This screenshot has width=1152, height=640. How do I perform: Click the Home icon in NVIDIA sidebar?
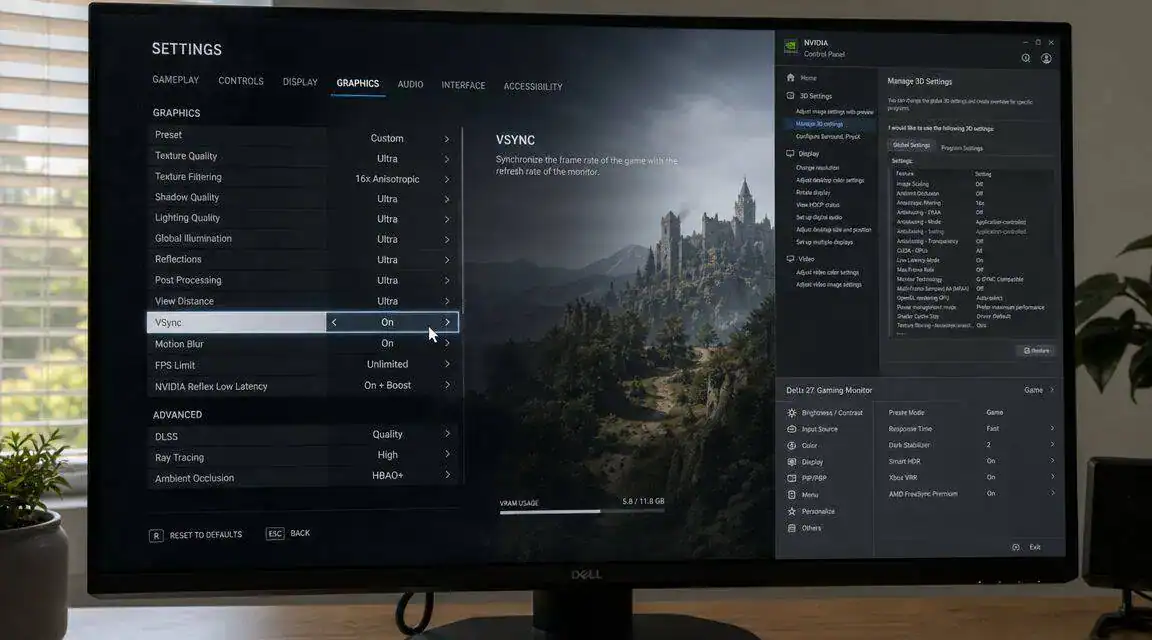point(791,77)
